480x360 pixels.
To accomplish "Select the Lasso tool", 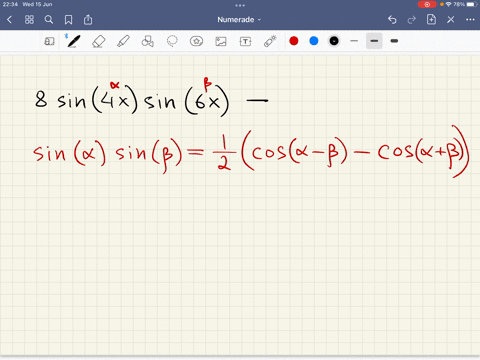I will pyautogui.click(x=172, y=41).
